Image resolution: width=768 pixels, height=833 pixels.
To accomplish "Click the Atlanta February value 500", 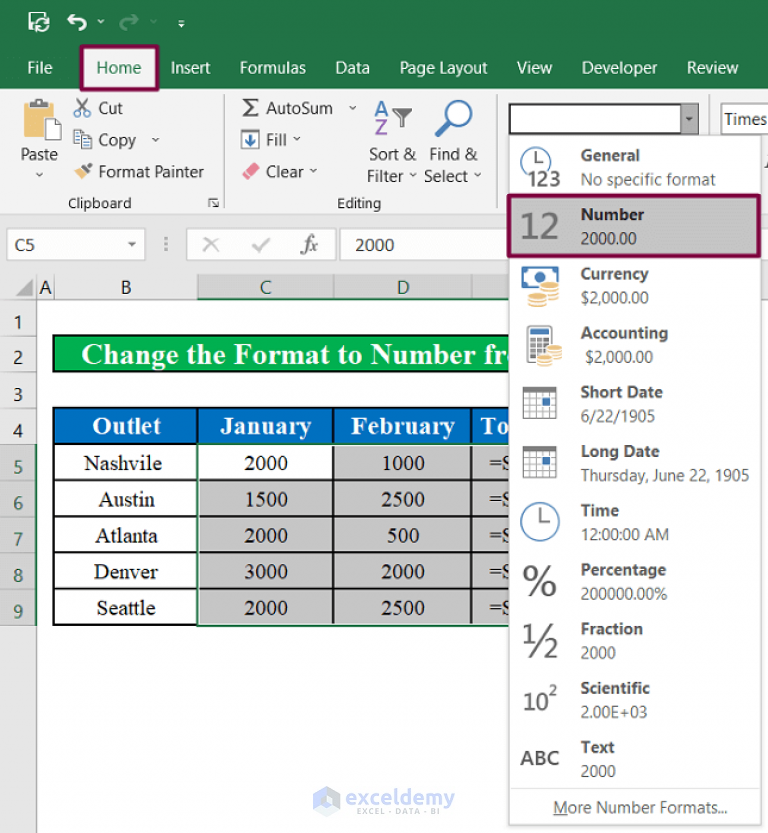I will [x=403, y=535].
